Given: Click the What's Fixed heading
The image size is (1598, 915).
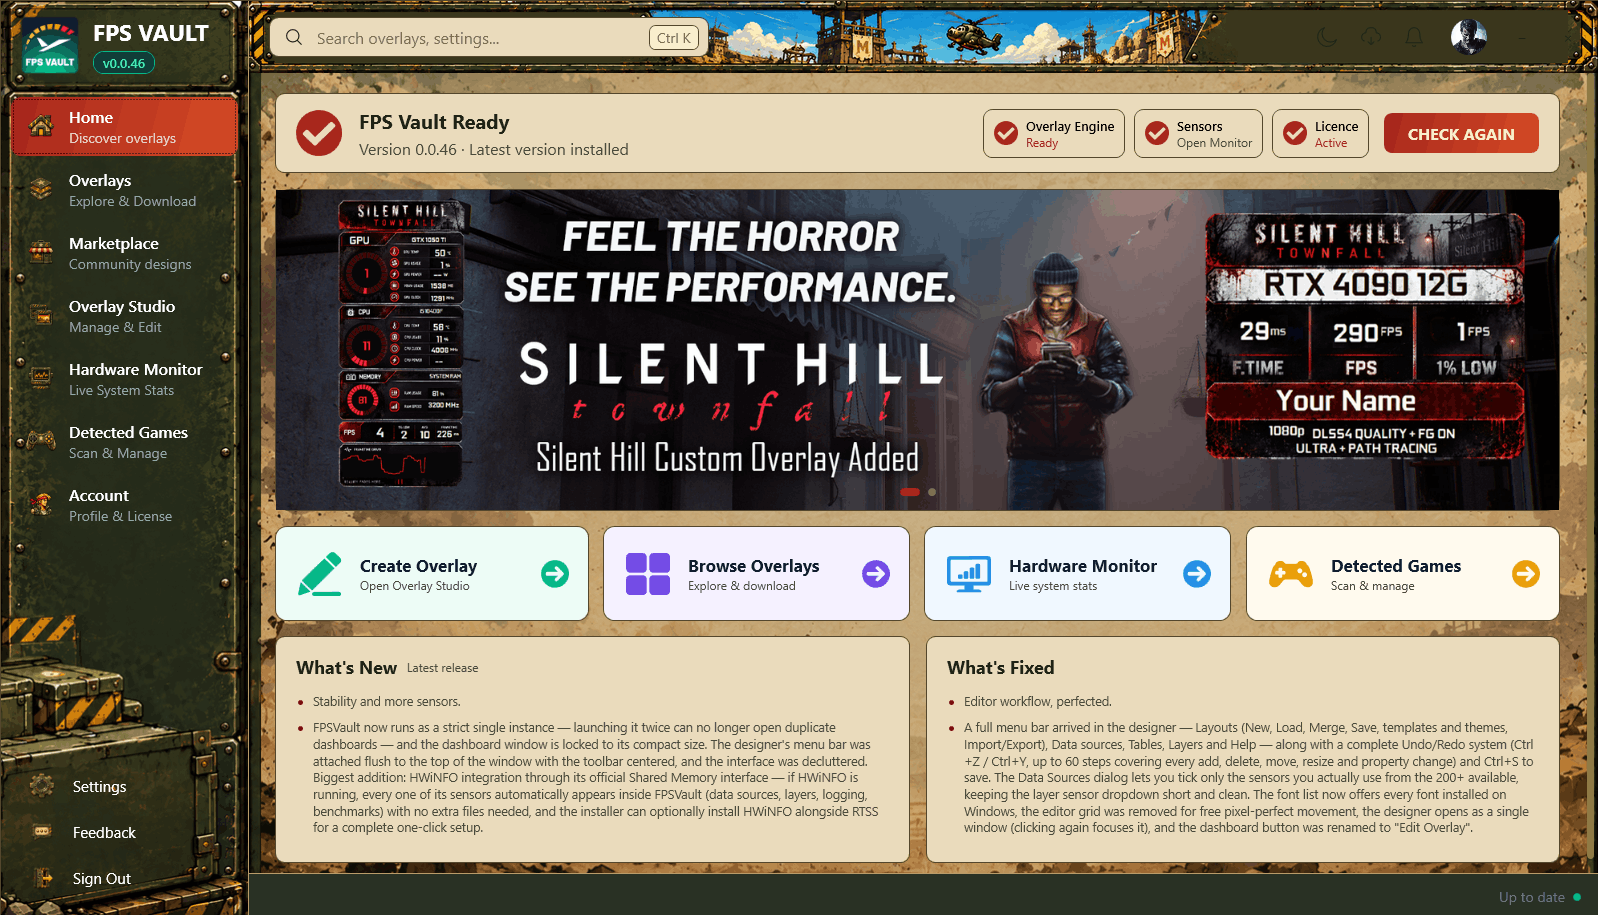Looking at the screenshot, I should point(1000,668).
